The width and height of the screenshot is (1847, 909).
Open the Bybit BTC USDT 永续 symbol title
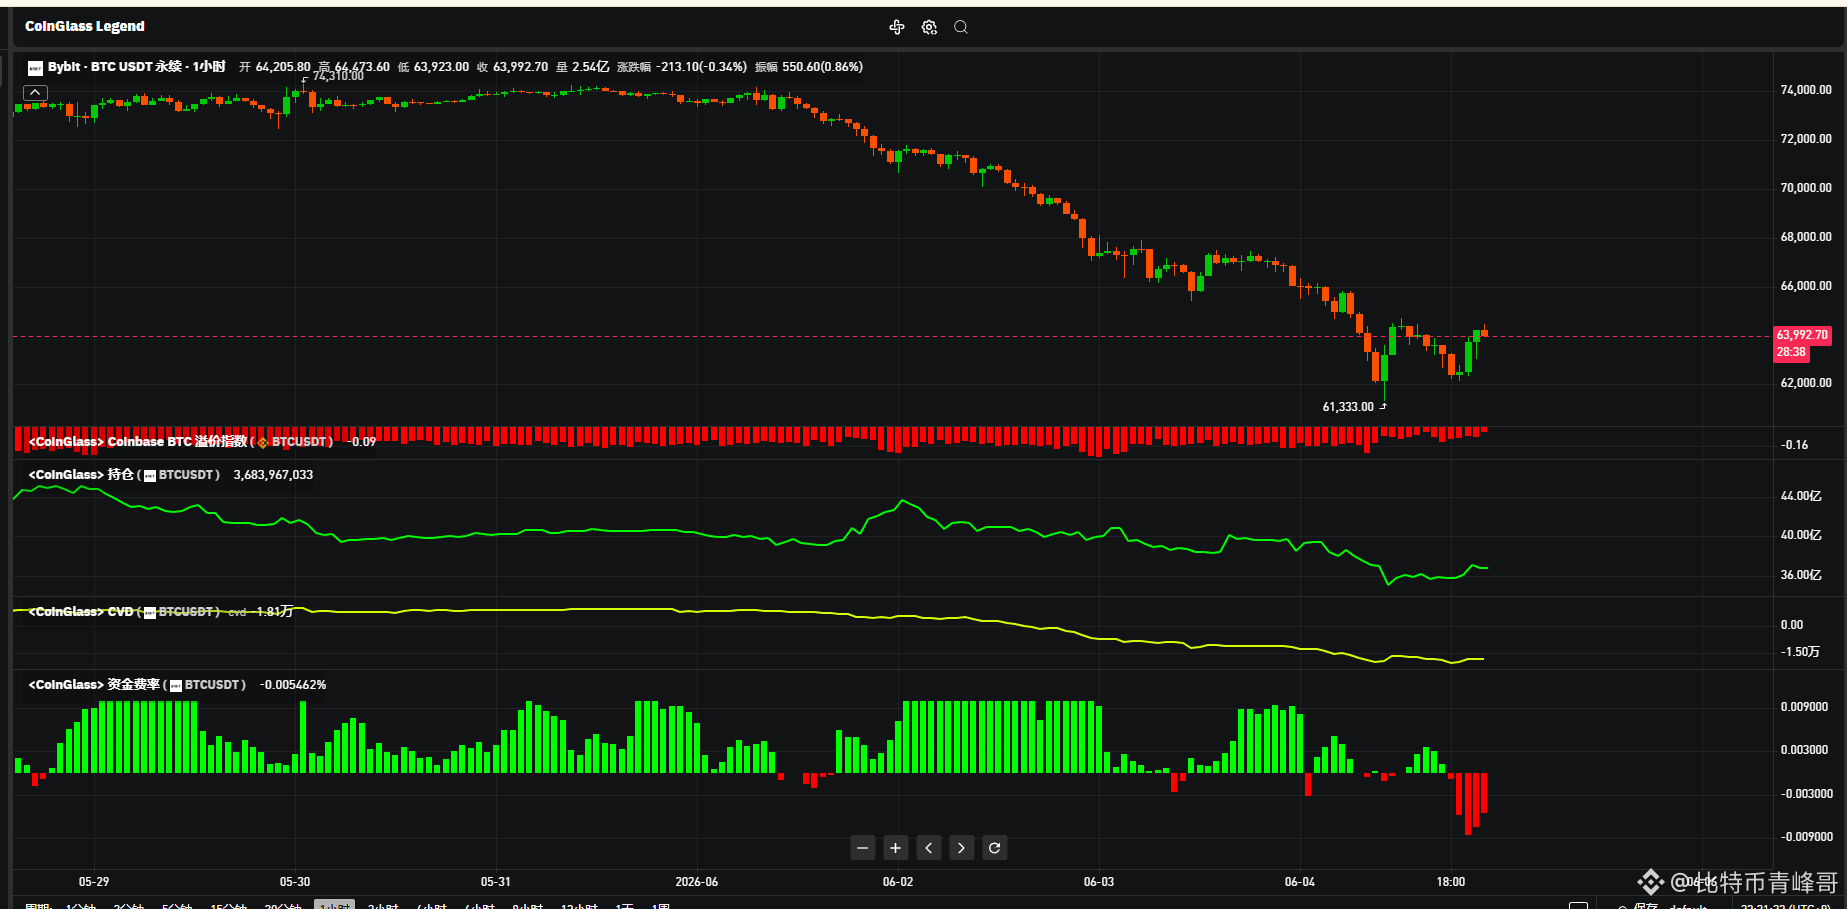[x=137, y=67]
